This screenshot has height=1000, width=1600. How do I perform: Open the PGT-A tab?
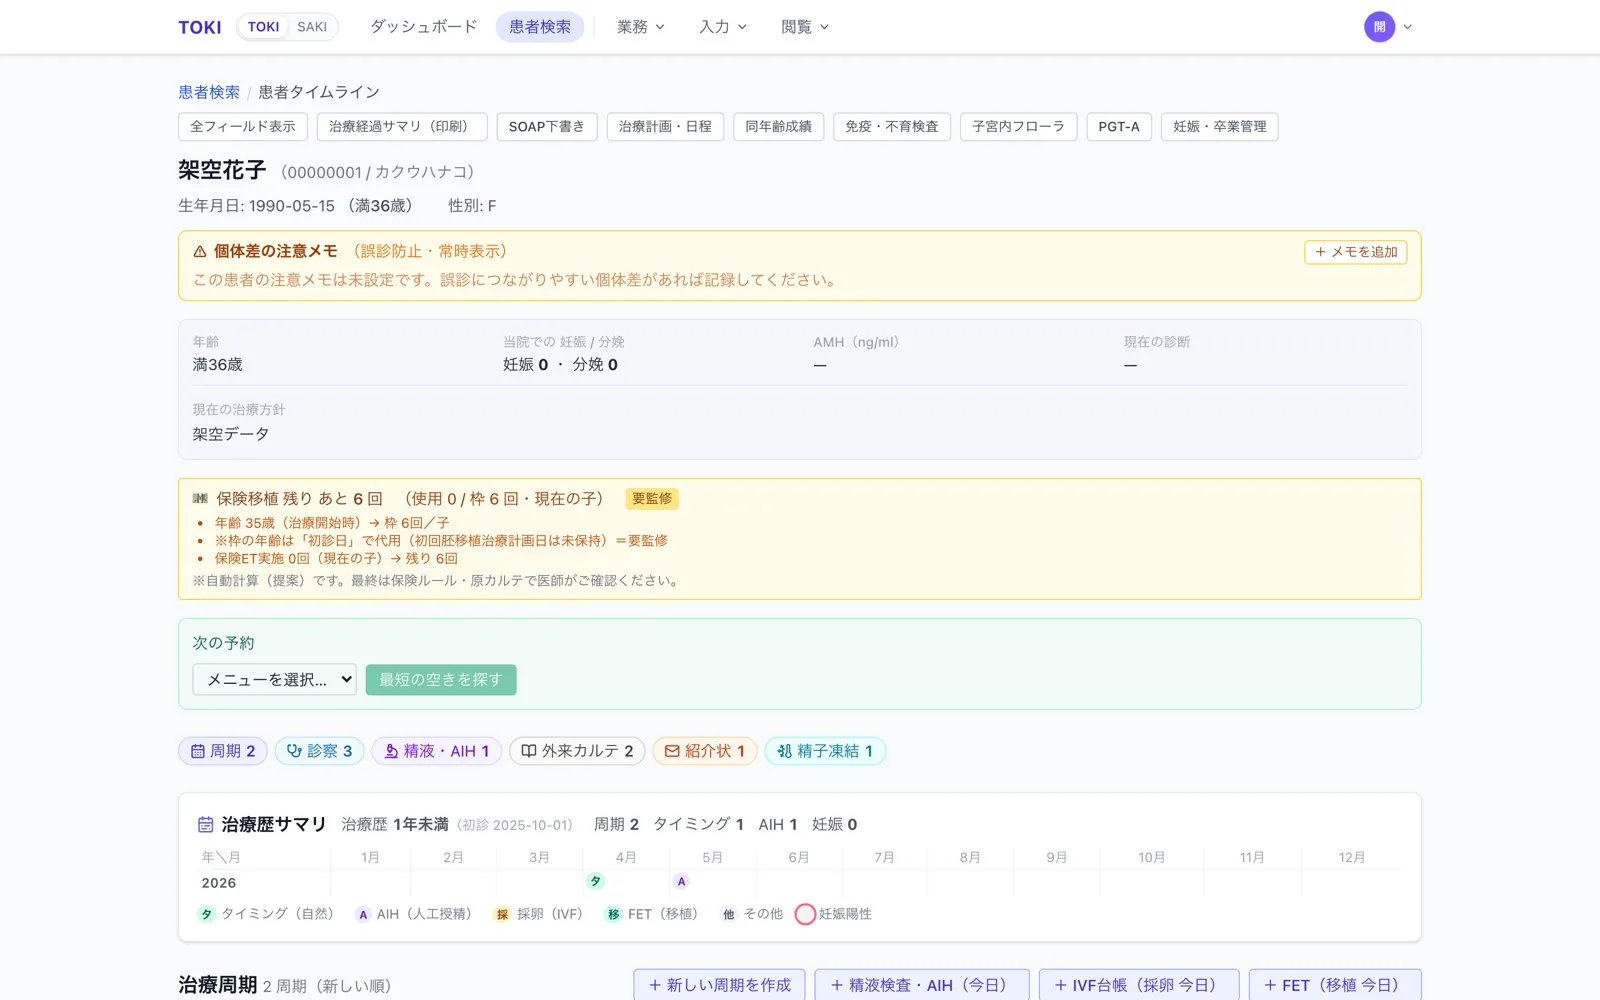tap(1119, 127)
